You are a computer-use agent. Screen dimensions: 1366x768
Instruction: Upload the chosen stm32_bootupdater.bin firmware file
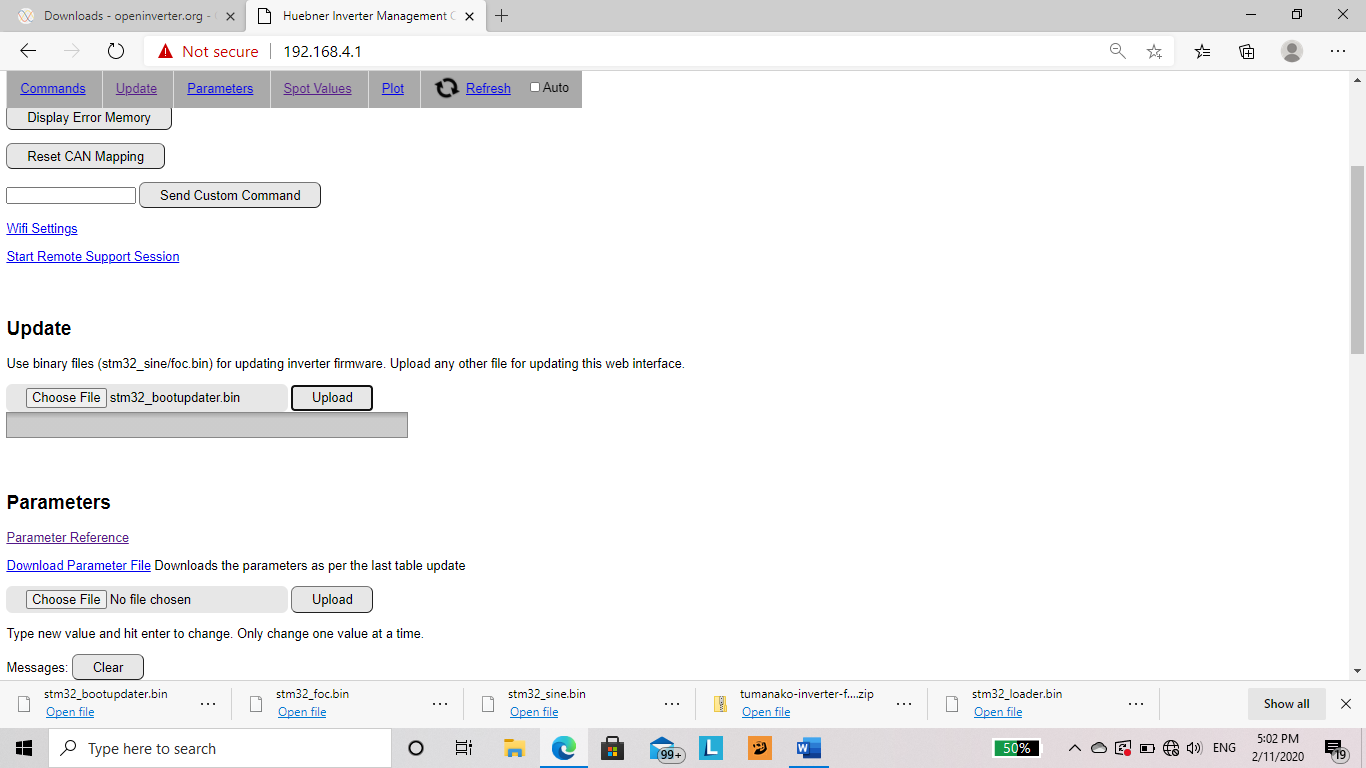(x=332, y=397)
